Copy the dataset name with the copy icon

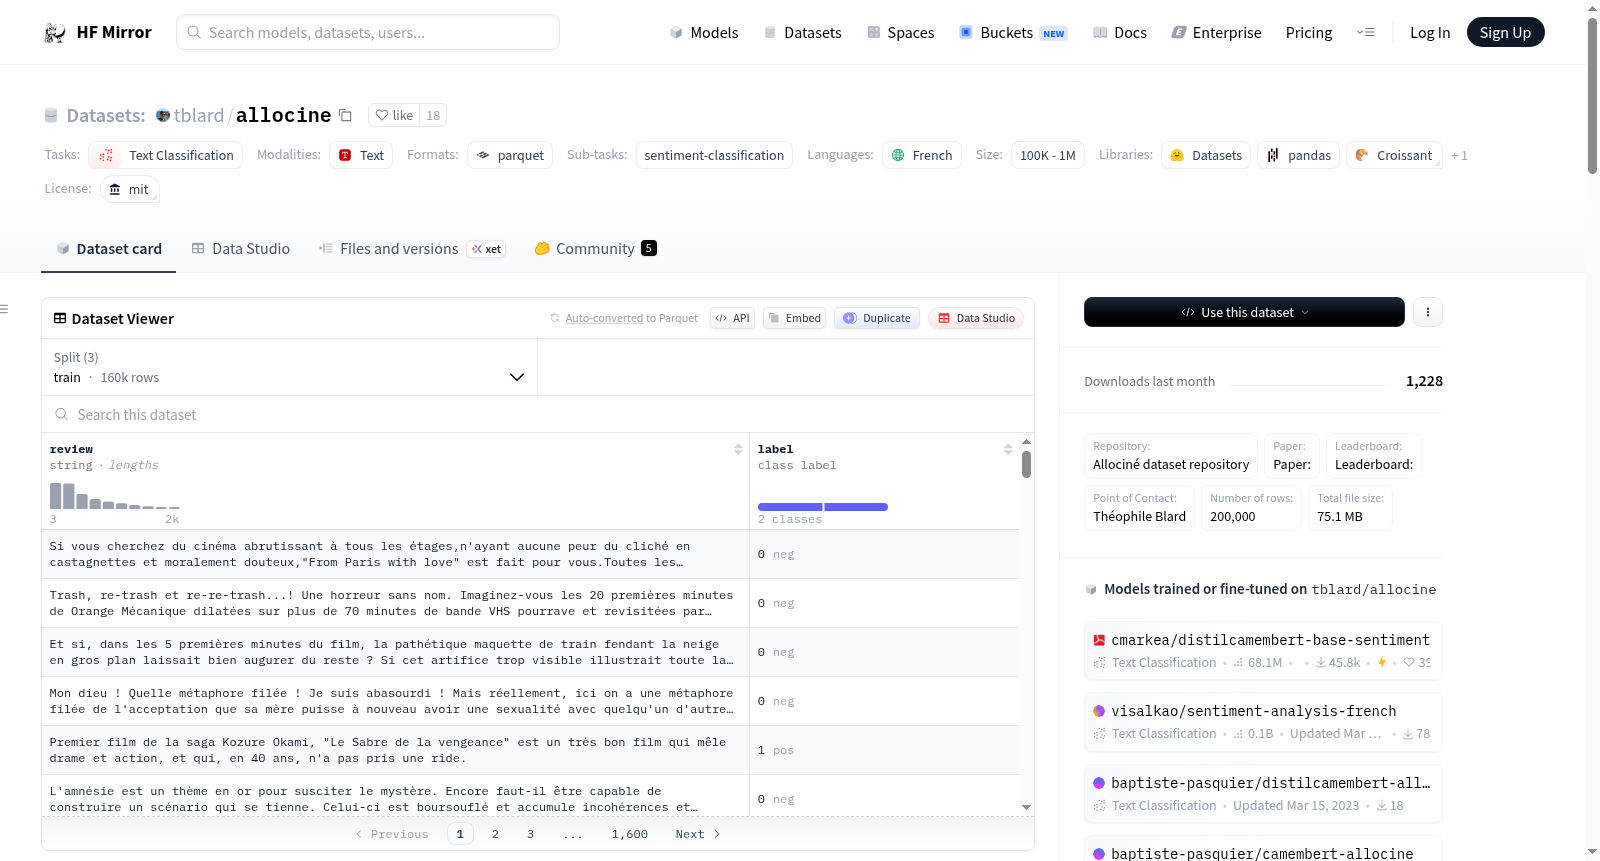pyautogui.click(x=345, y=115)
